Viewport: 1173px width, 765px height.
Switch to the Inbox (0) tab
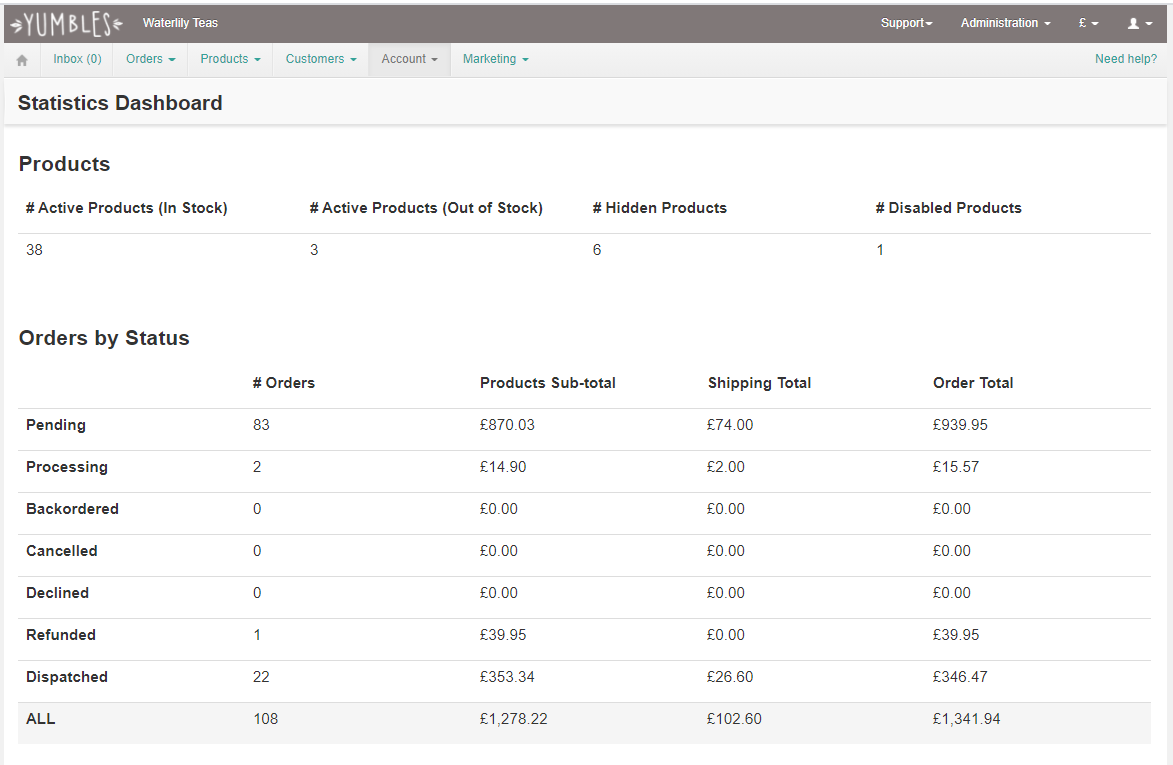pyautogui.click(x=77, y=59)
